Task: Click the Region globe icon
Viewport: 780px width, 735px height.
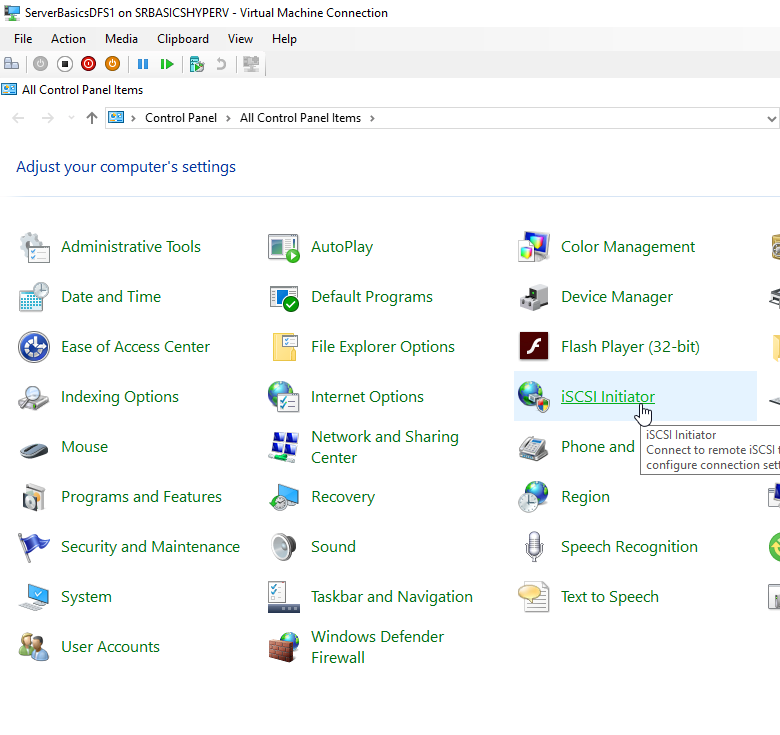Action: pyautogui.click(x=533, y=497)
